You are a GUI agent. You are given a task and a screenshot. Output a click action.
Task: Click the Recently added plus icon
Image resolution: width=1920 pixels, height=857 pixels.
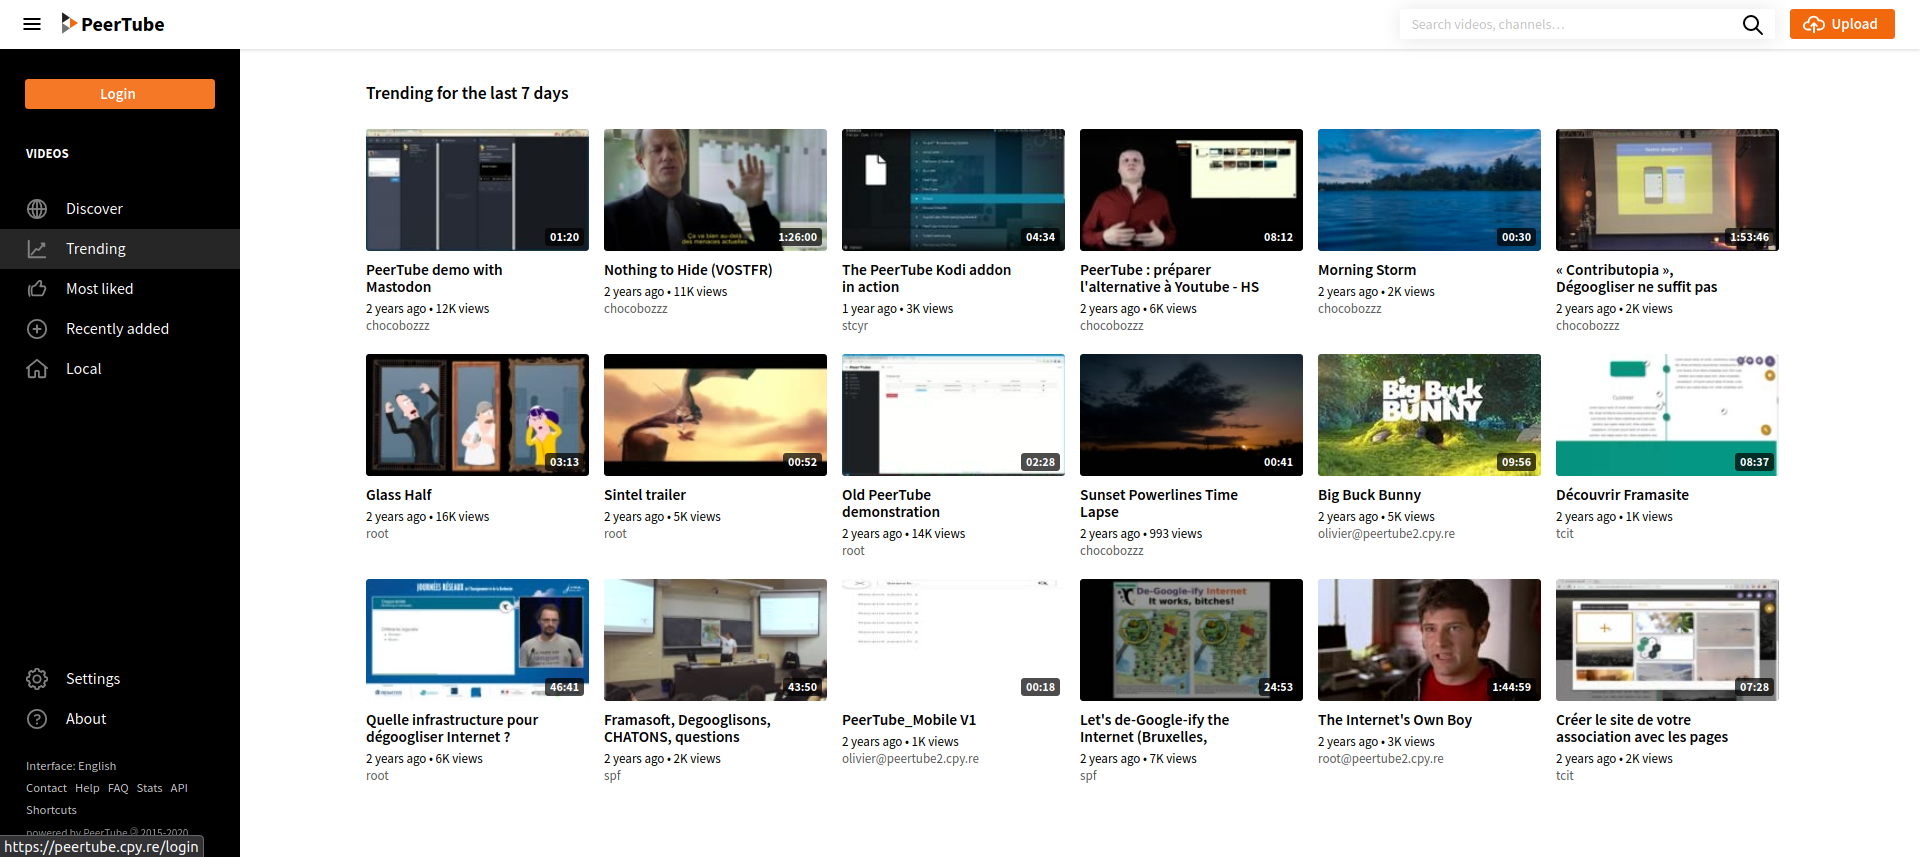pyautogui.click(x=37, y=329)
